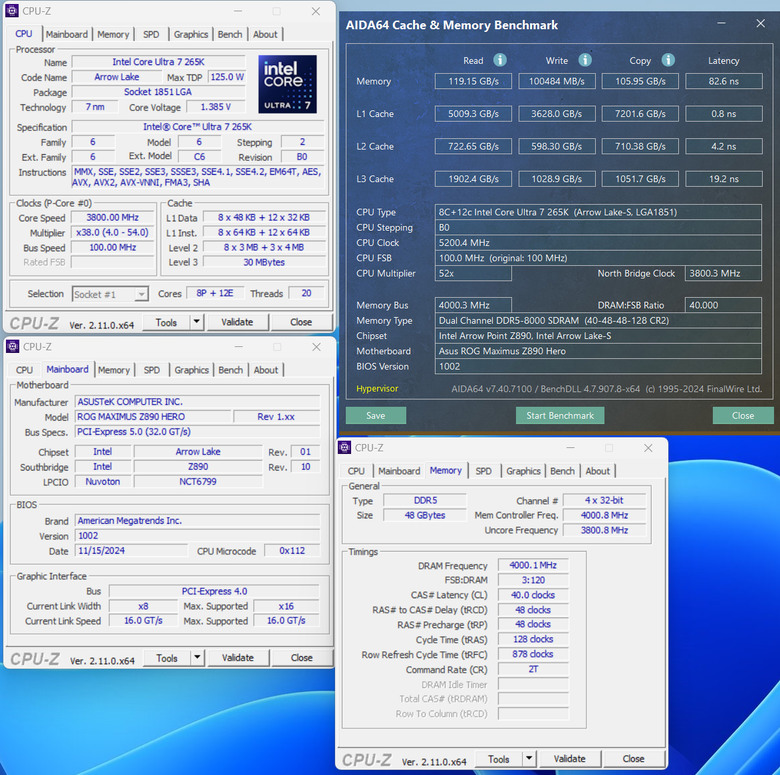Open the Socket #1 selection dropdown
The width and height of the screenshot is (780, 775).
click(141, 294)
